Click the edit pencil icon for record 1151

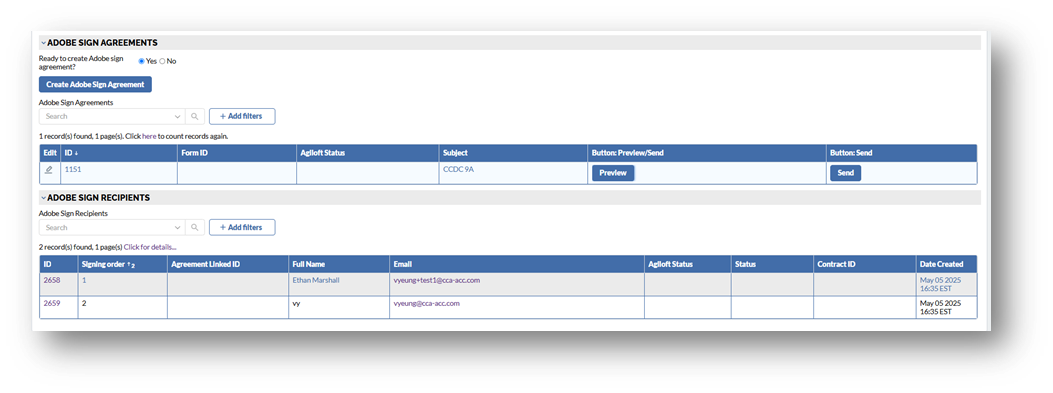[48, 170]
